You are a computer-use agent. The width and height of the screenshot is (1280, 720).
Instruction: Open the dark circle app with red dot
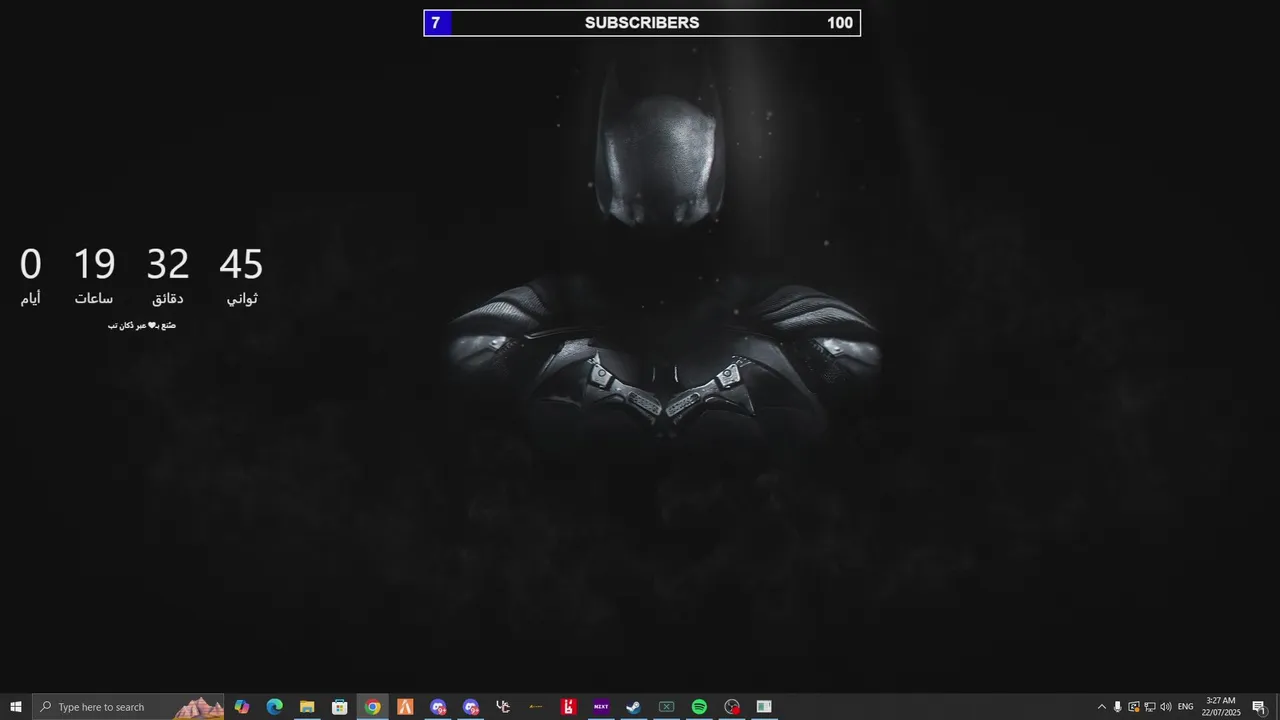[732, 707]
